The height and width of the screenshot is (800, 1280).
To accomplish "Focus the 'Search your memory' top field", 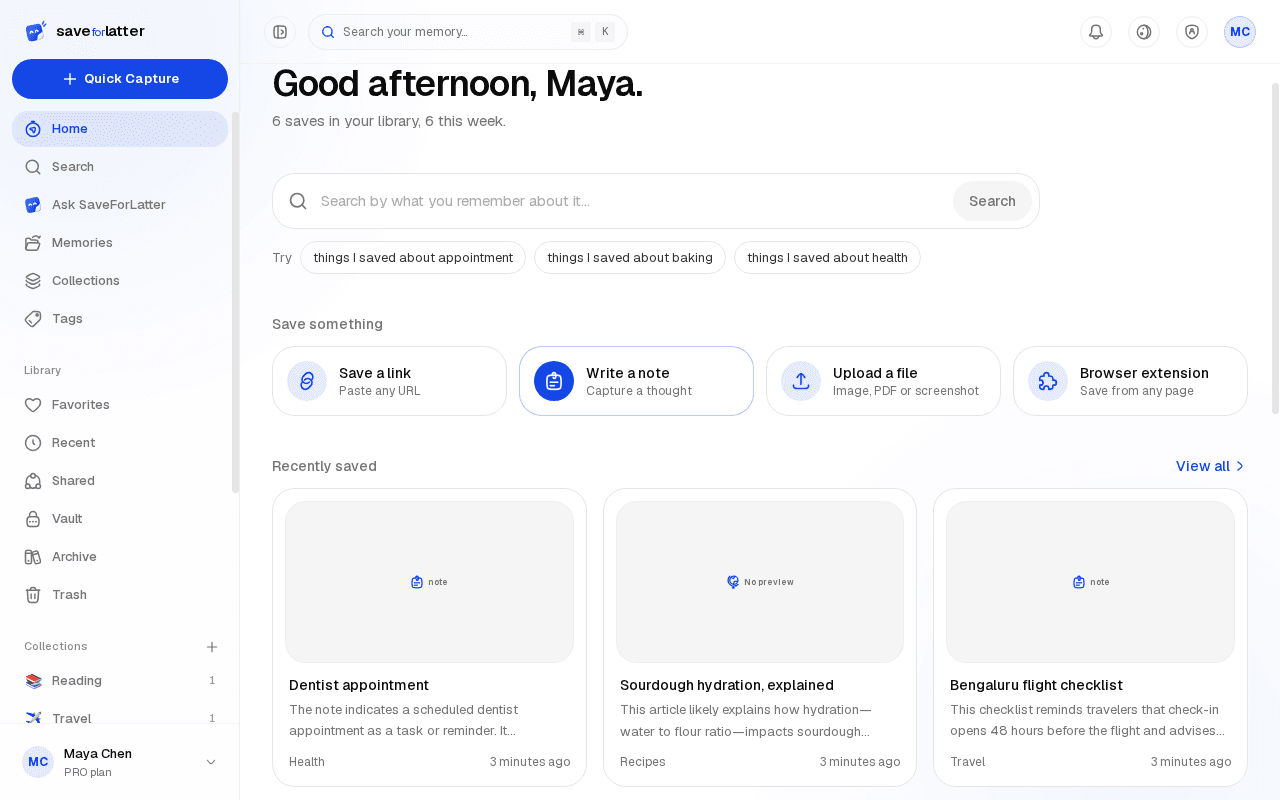I will pos(468,32).
